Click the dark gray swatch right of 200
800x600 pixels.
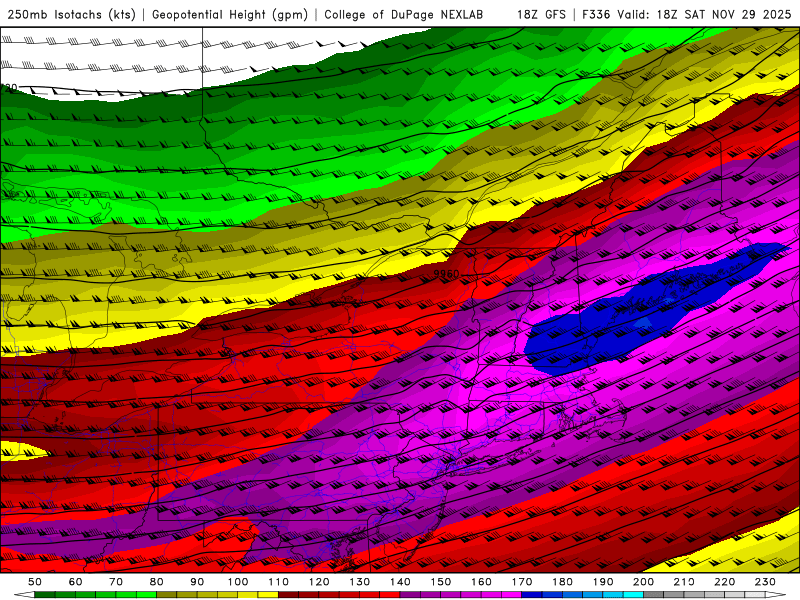coord(654,595)
